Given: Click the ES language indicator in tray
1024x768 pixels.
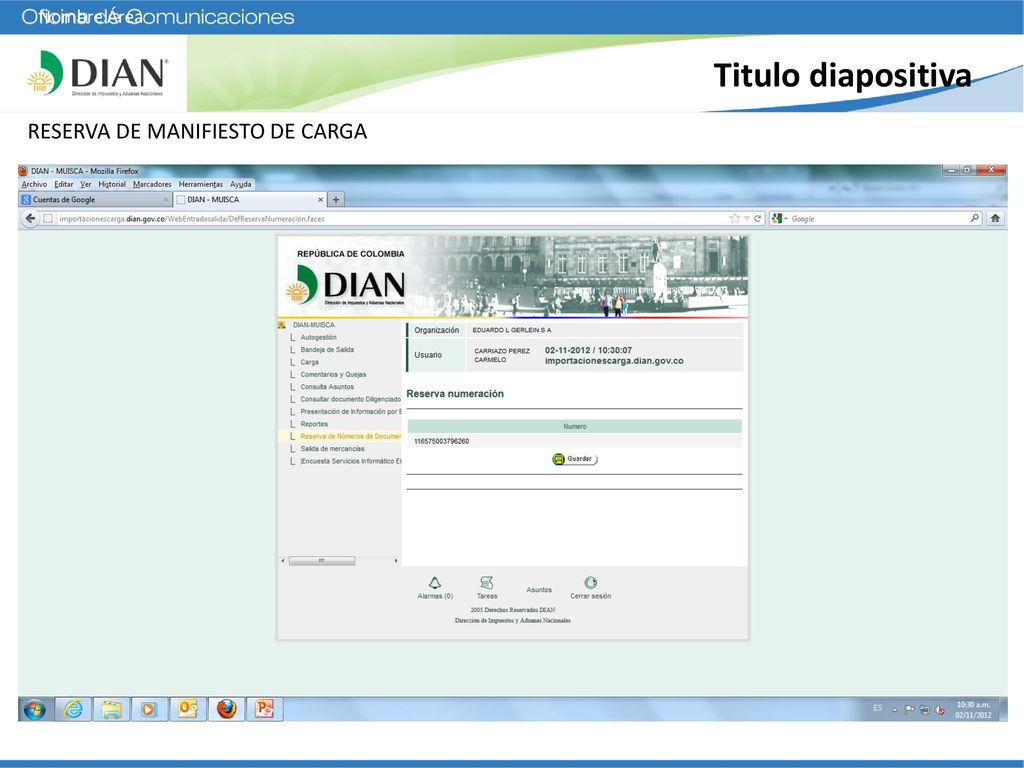Looking at the screenshot, I should pos(878,708).
